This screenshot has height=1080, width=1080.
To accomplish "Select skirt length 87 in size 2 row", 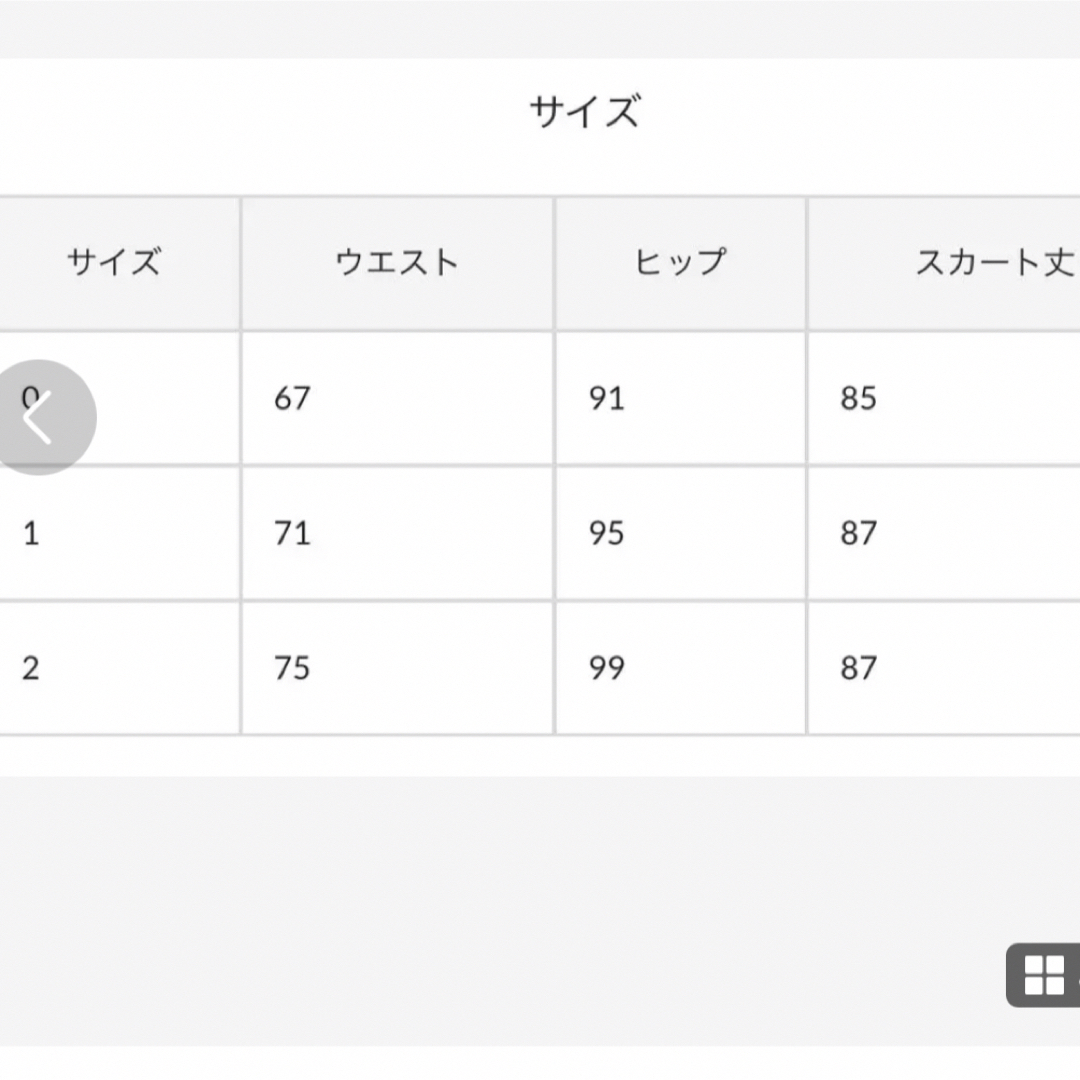I will 944,669.
